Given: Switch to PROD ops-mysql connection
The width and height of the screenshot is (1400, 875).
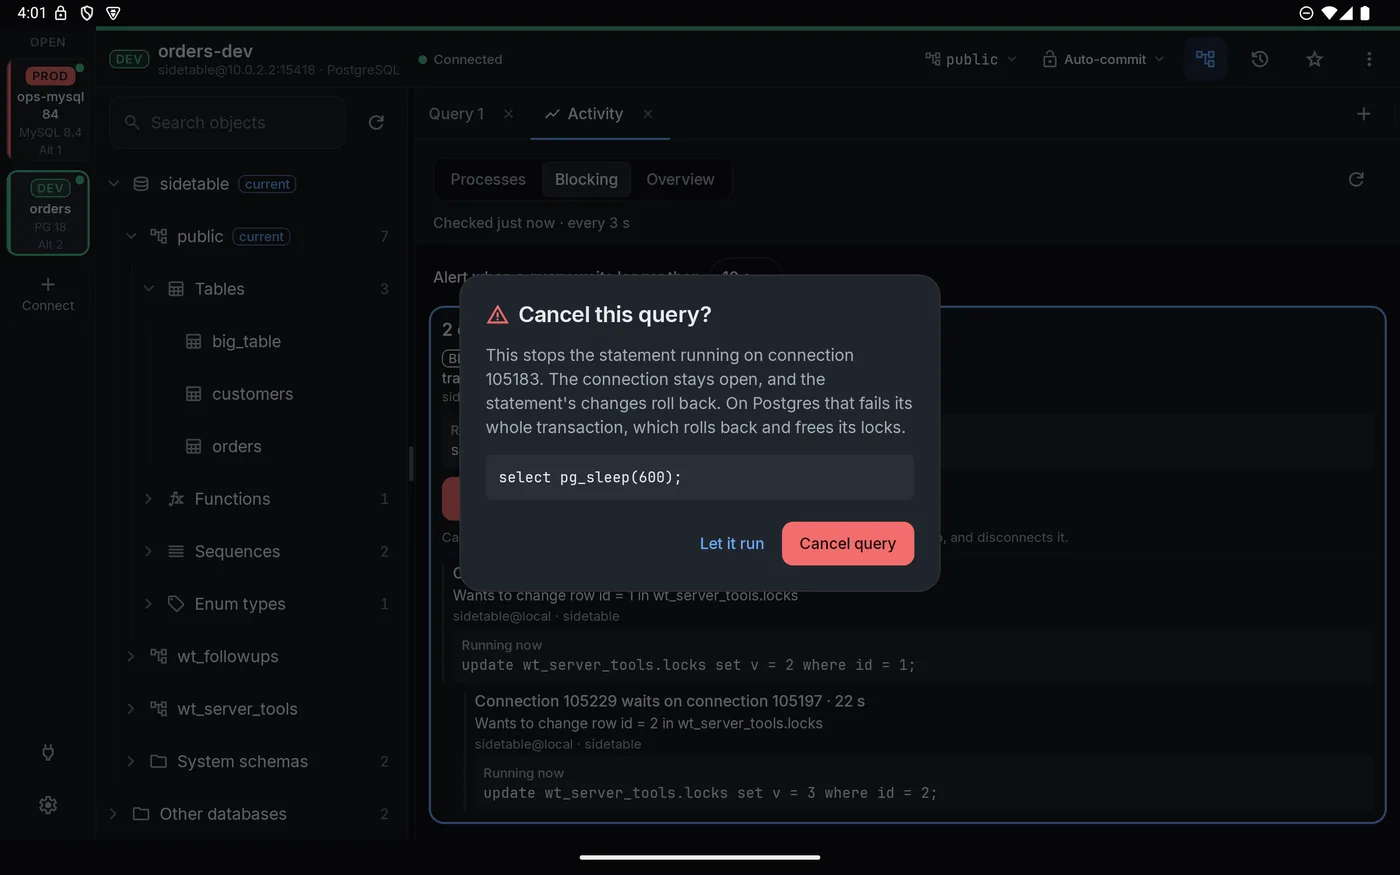Looking at the screenshot, I should [x=49, y=110].
